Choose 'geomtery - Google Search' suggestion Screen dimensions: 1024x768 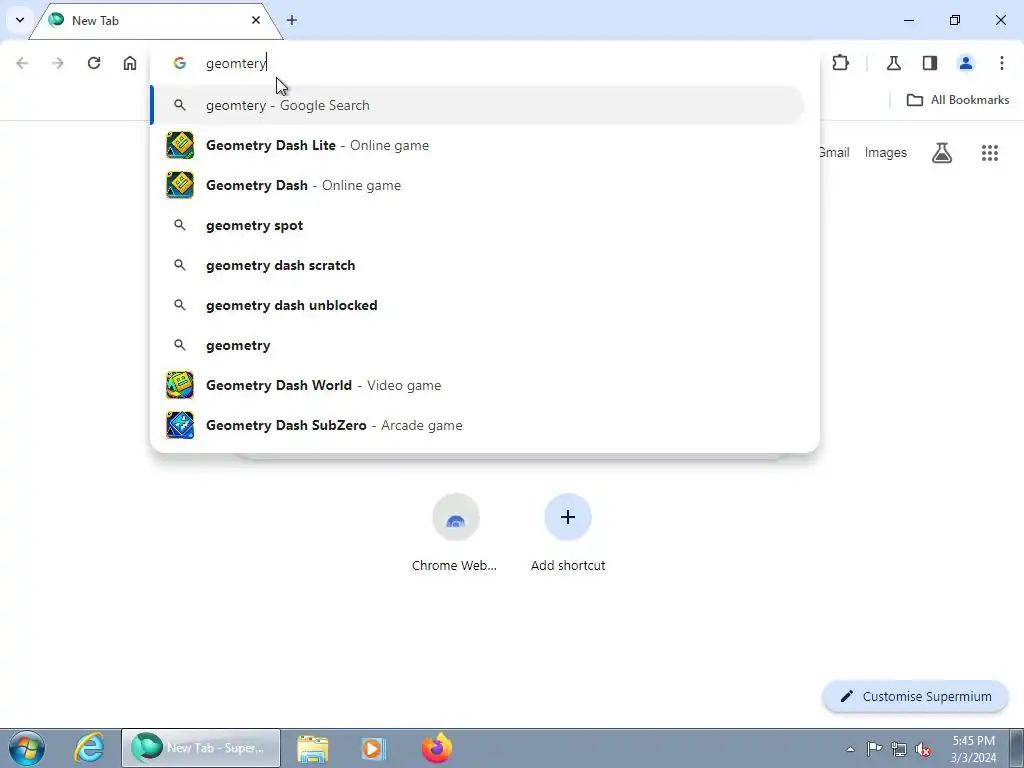(479, 105)
